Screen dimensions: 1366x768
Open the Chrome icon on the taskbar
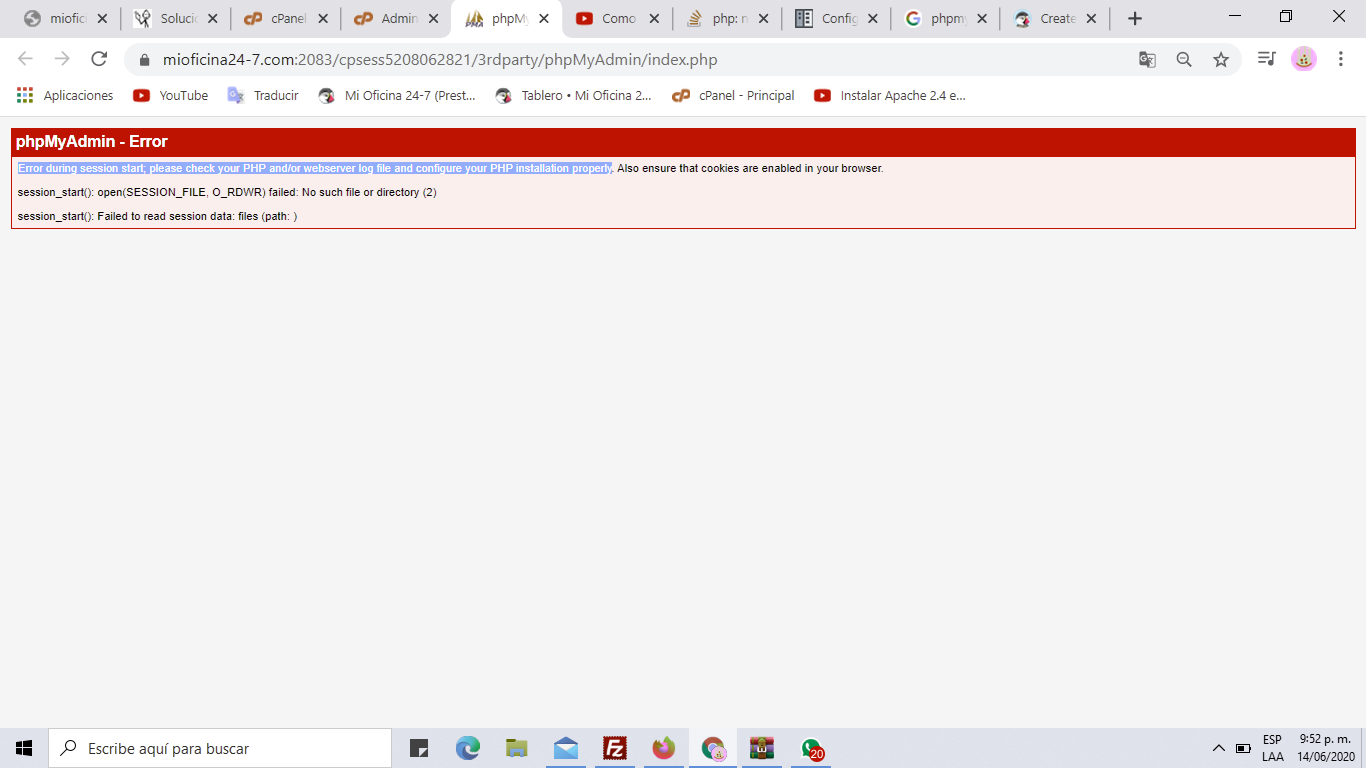[x=713, y=748]
